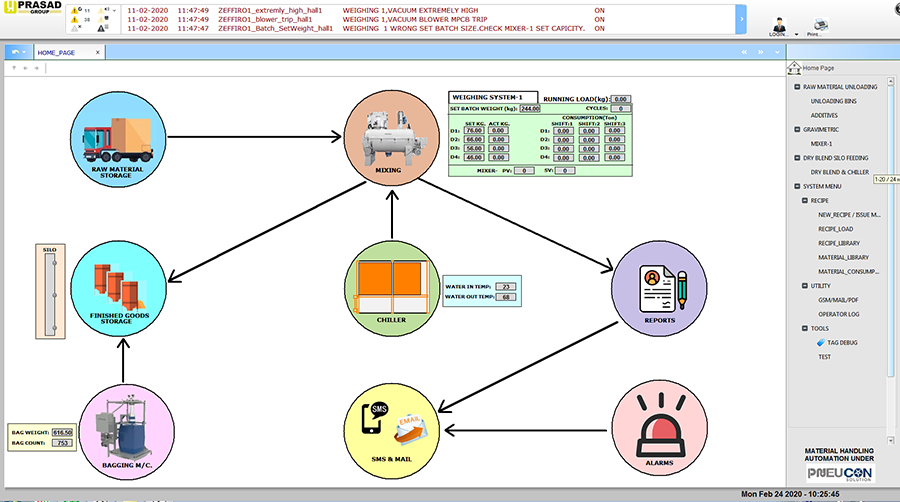The image size is (900, 502).
Task: Open RECIPE_LIBRARY in the navigation tree
Action: pyautogui.click(x=839, y=243)
